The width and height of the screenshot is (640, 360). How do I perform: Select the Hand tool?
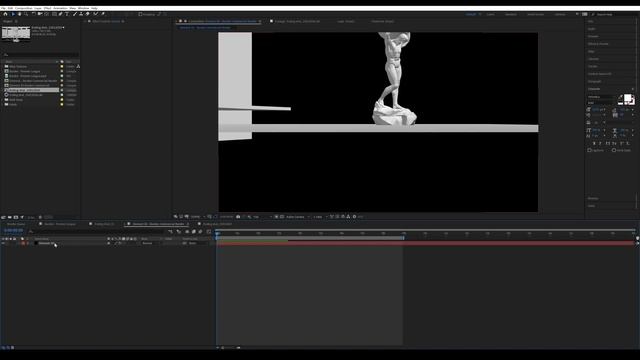coord(19,14)
